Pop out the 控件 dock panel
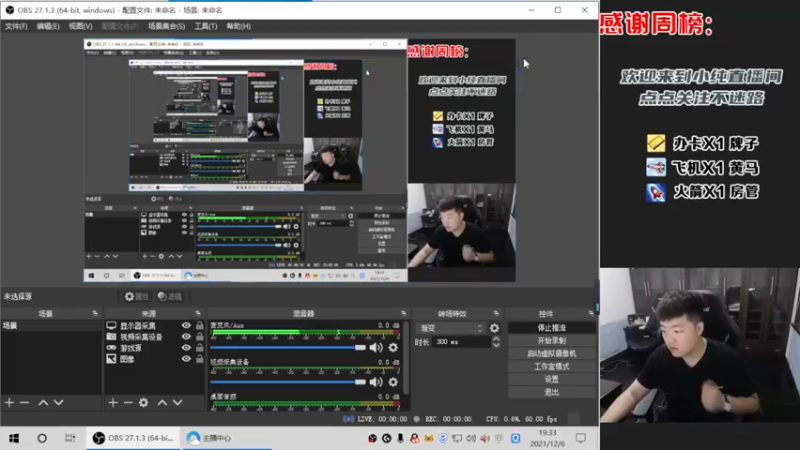This screenshot has height=450, width=800. pos(591,313)
